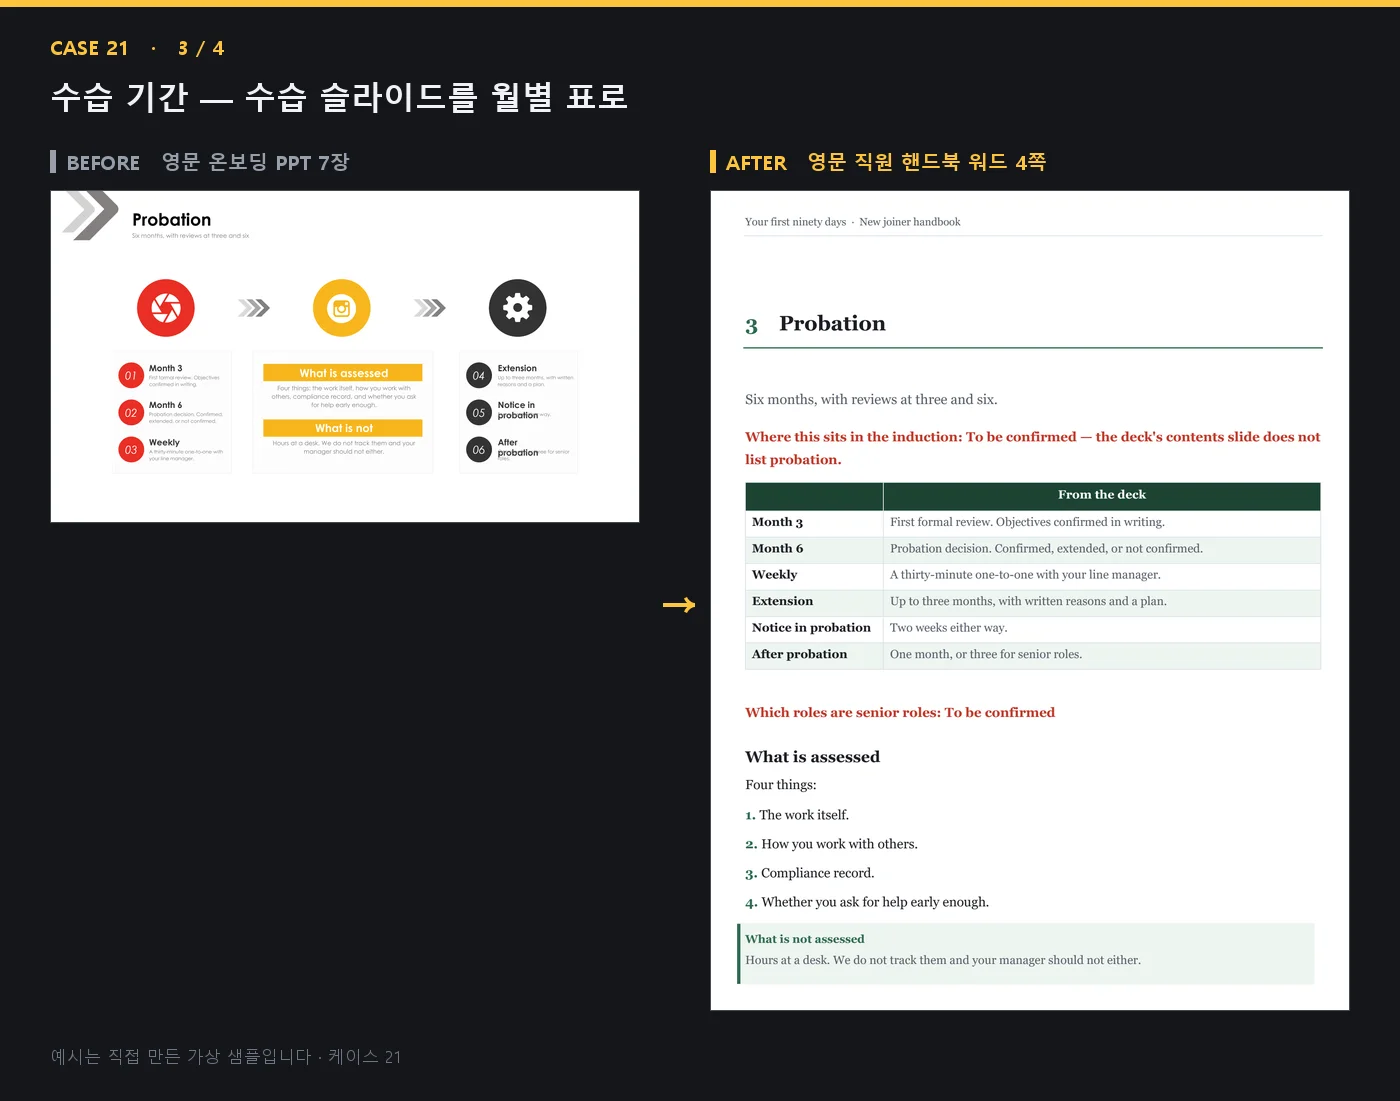Click the red 'Where this sits in the induction' note

pyautogui.click(x=1032, y=448)
